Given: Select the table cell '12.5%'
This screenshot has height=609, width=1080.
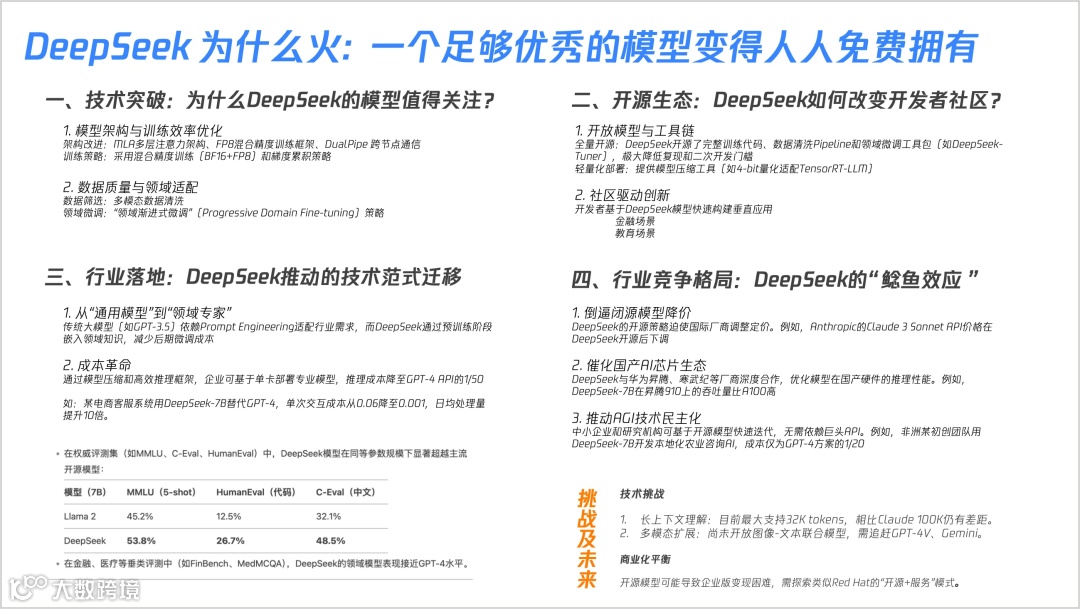Looking at the screenshot, I should tap(229, 516).
